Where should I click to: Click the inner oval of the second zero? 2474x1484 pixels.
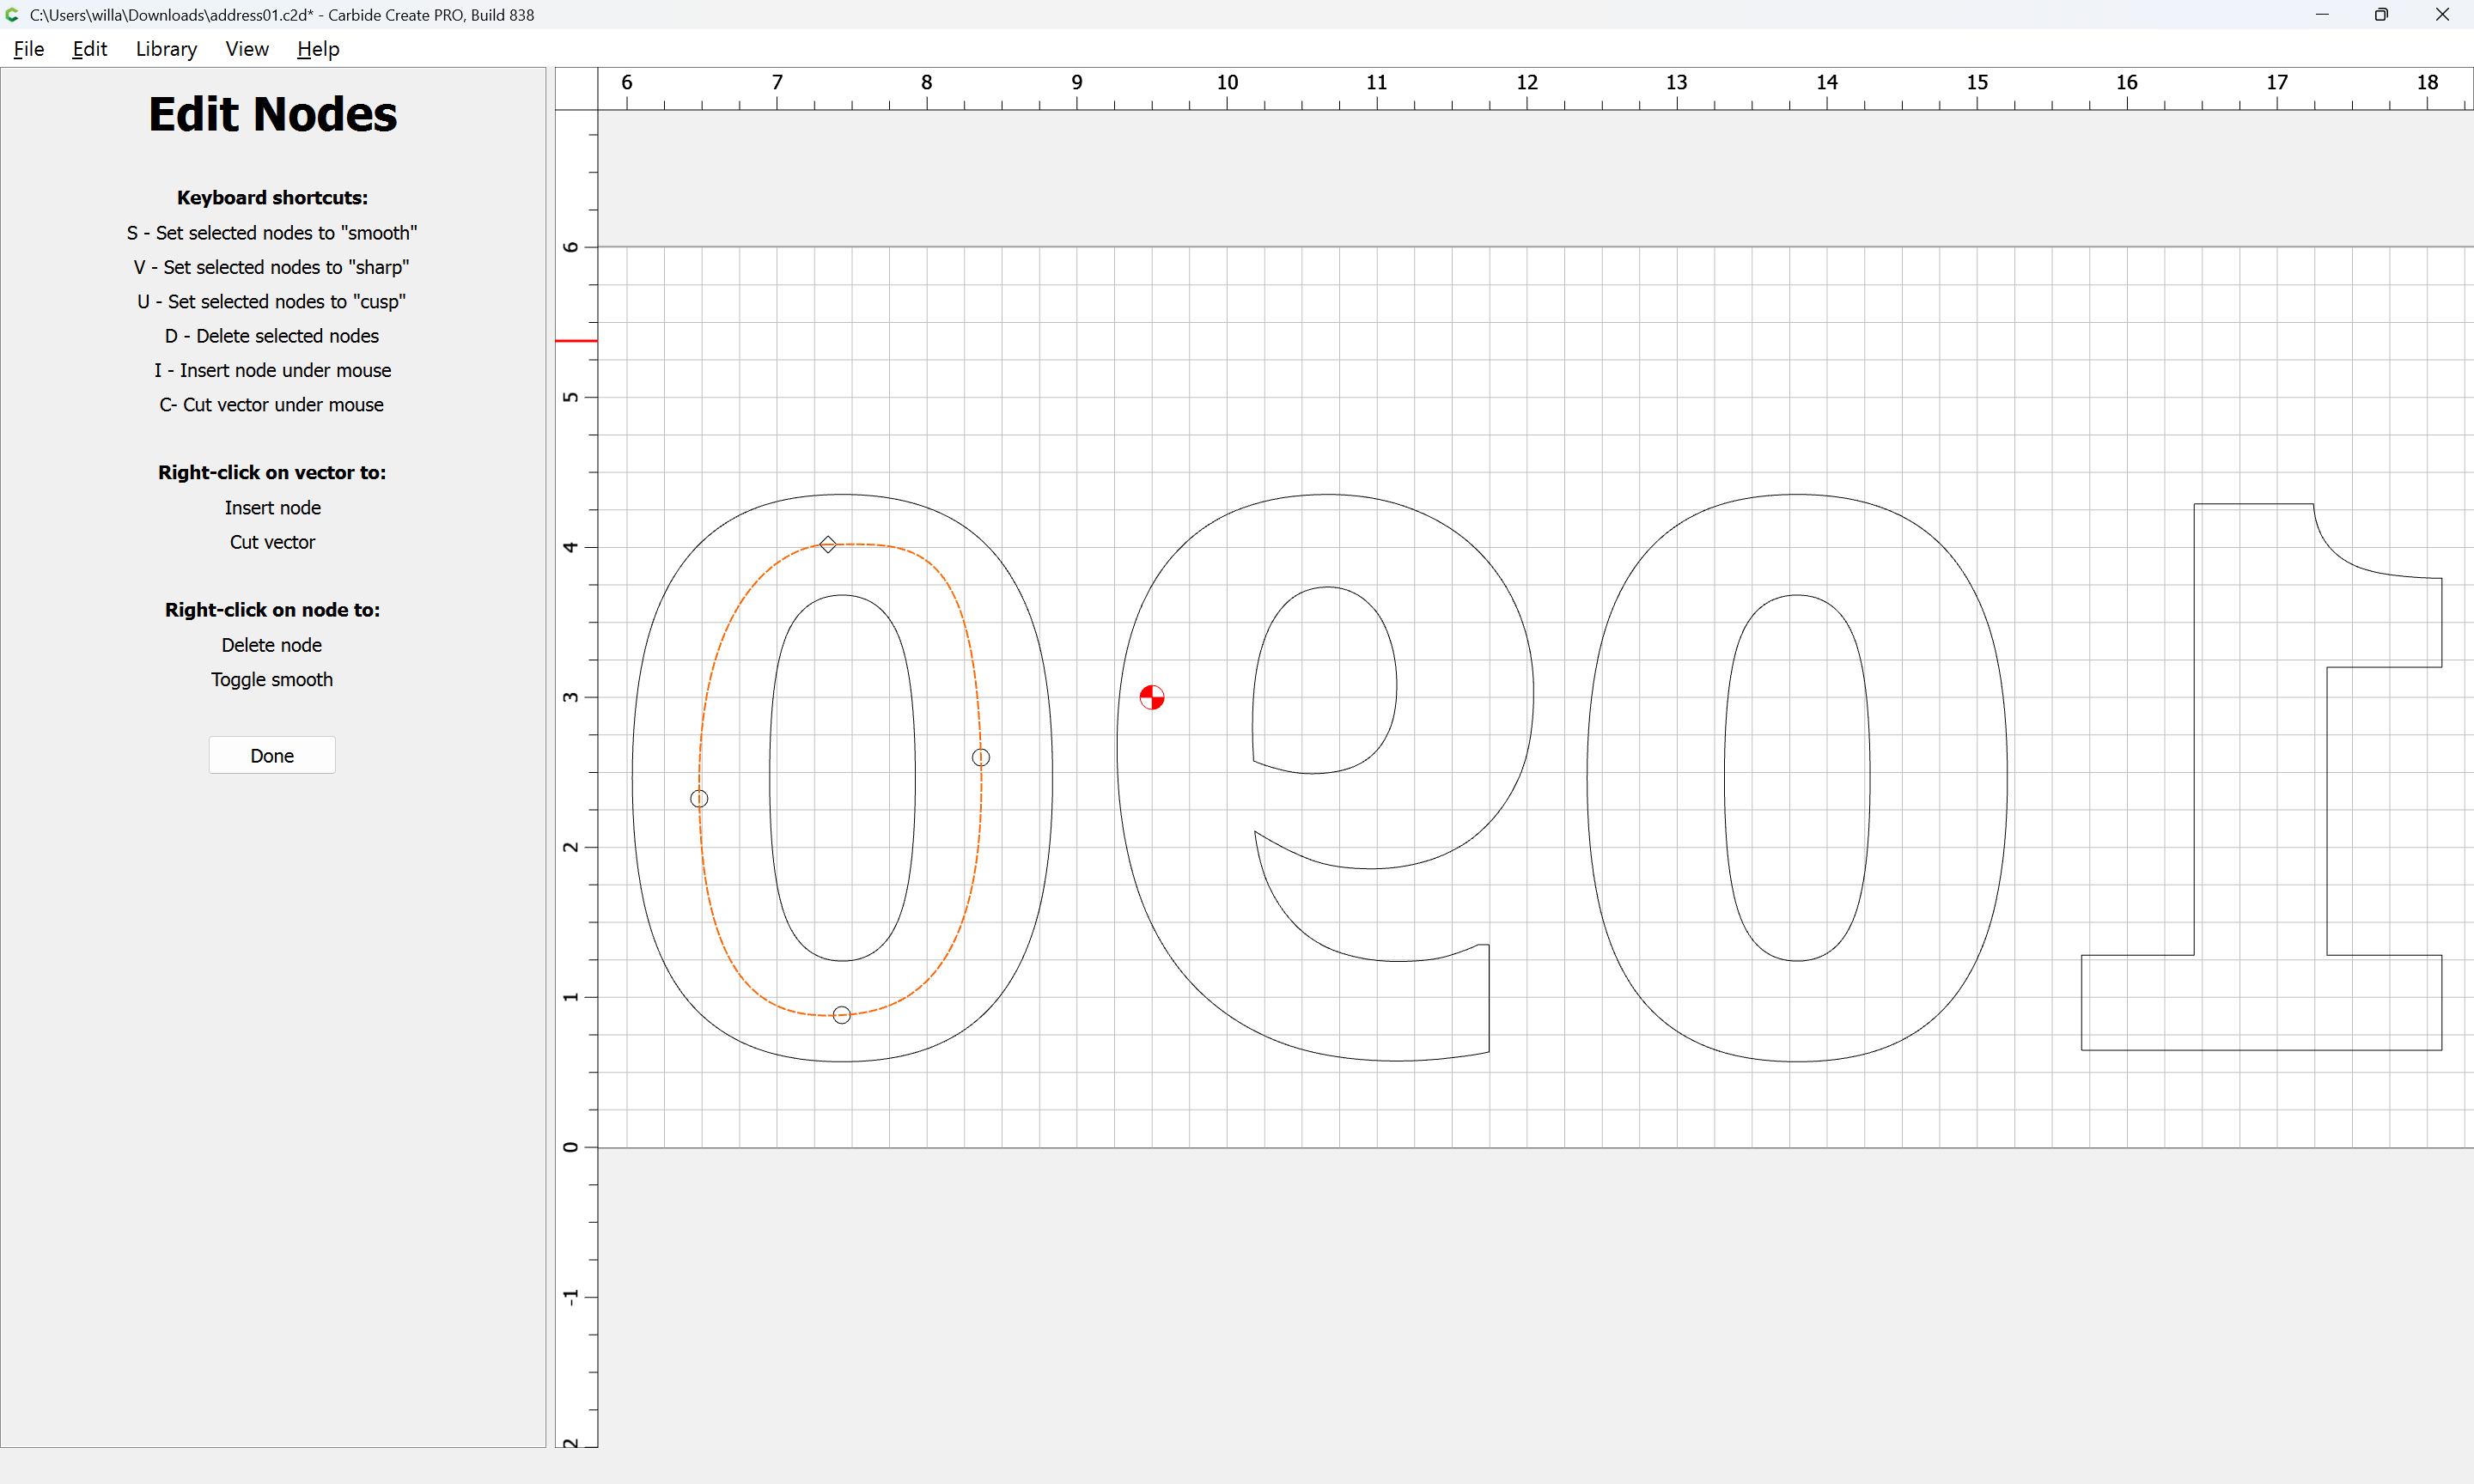1725,780
